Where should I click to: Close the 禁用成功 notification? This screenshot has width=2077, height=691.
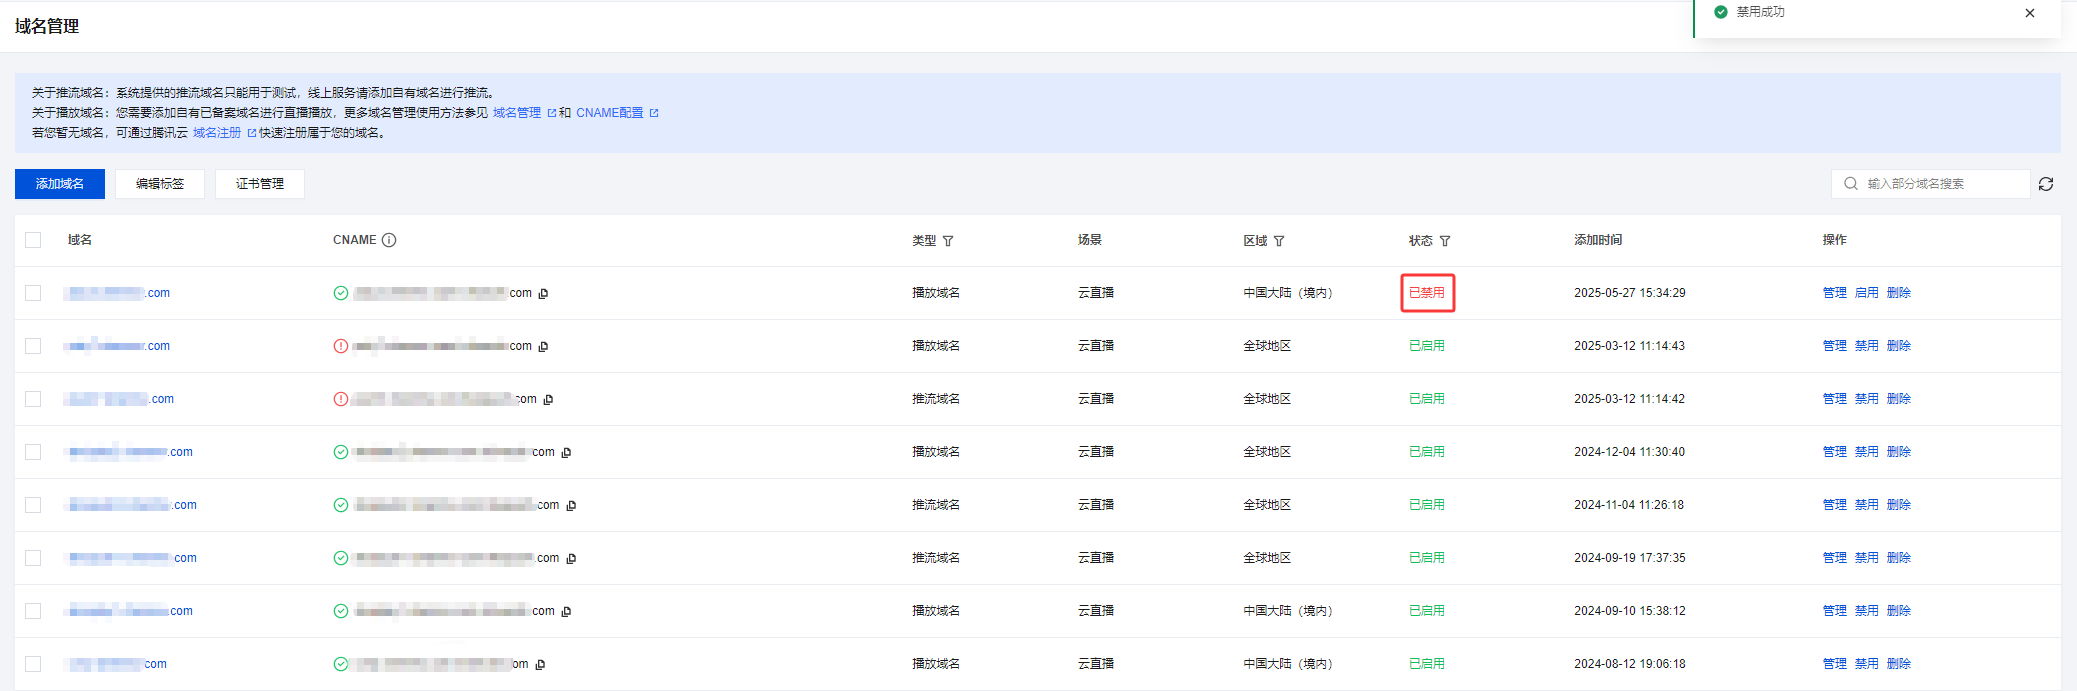[x=2029, y=13]
